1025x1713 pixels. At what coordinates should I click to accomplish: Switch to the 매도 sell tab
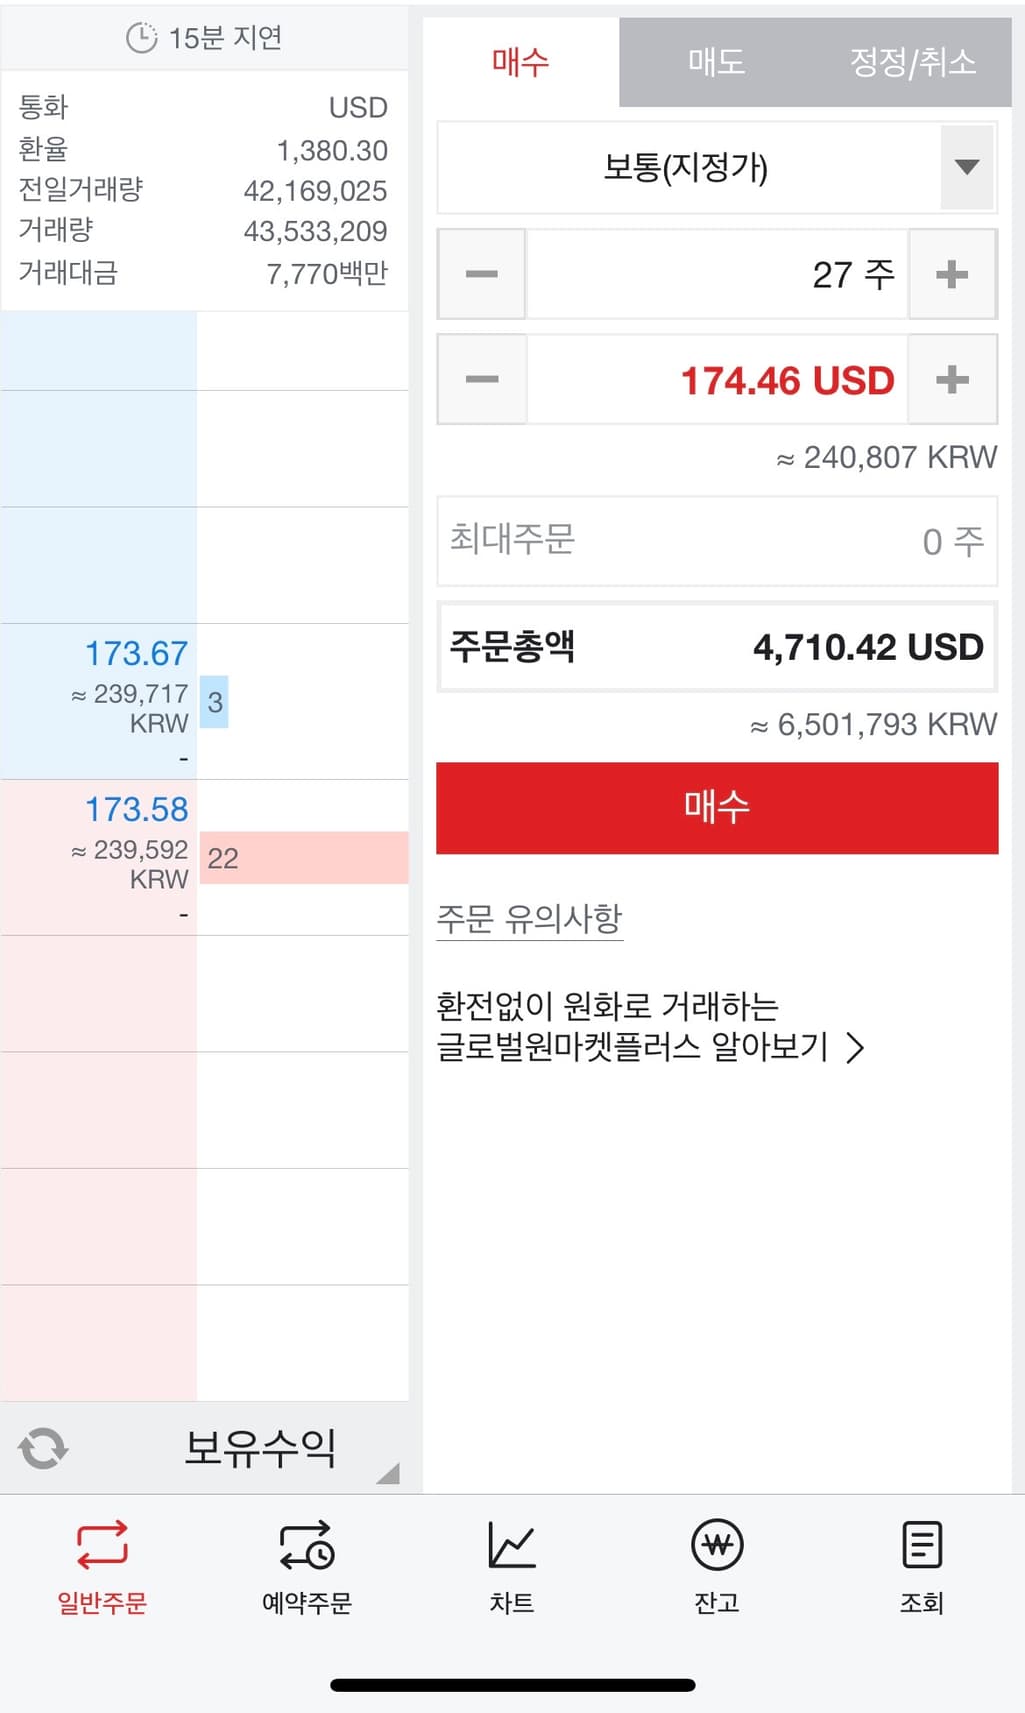coord(716,62)
